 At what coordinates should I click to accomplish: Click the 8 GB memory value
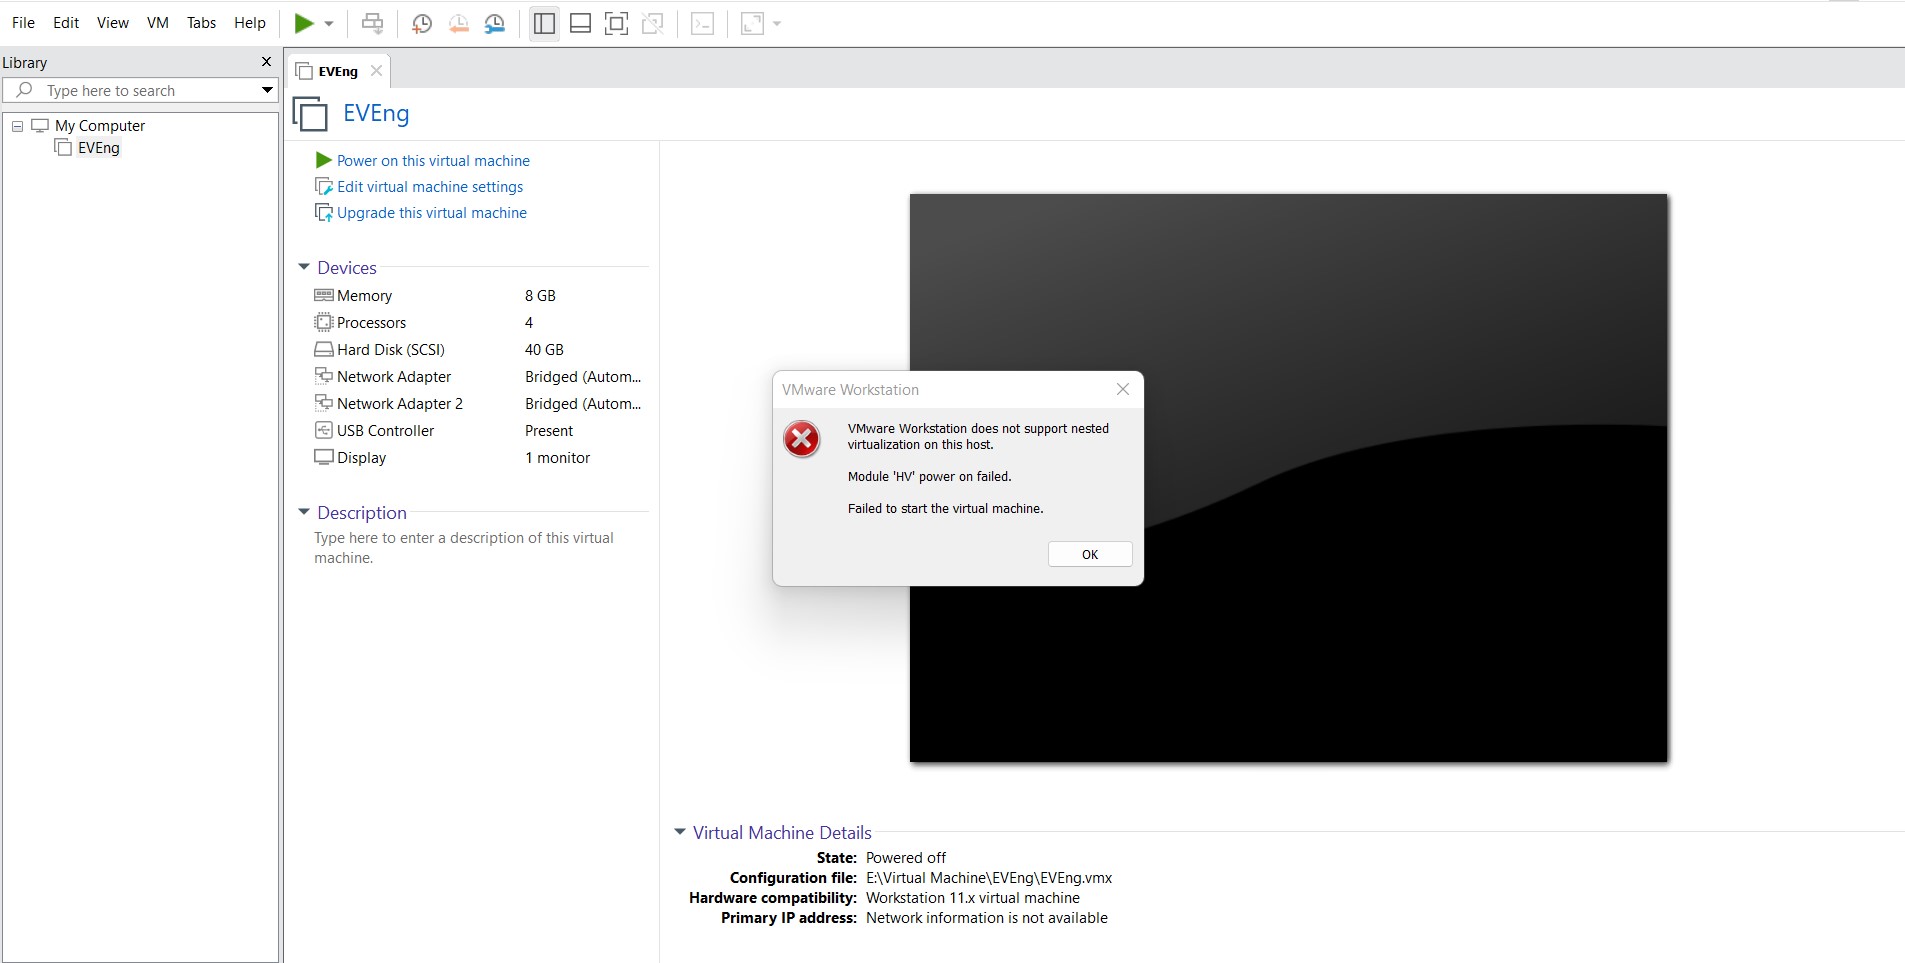pos(540,296)
